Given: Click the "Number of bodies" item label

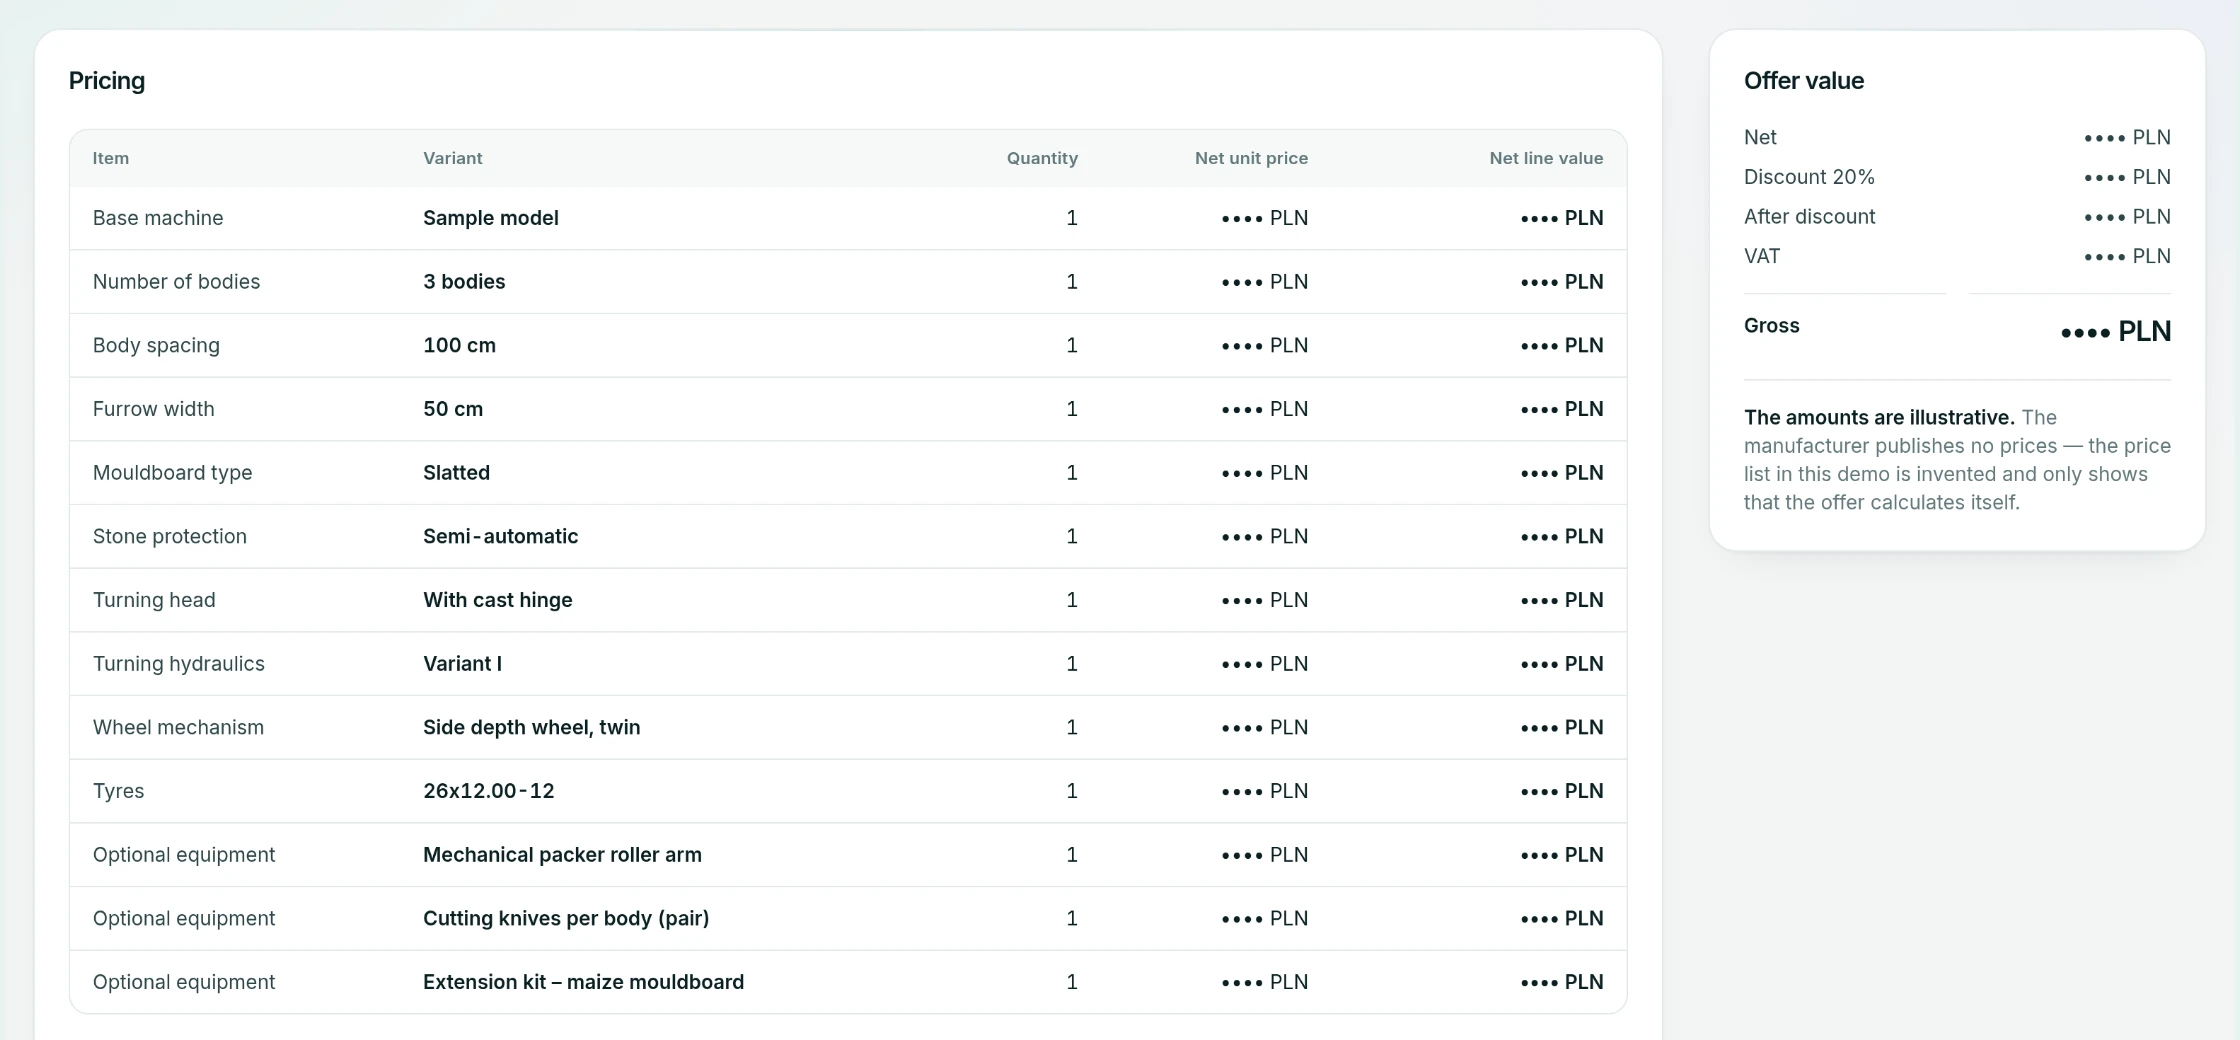Looking at the screenshot, I should coord(176,282).
